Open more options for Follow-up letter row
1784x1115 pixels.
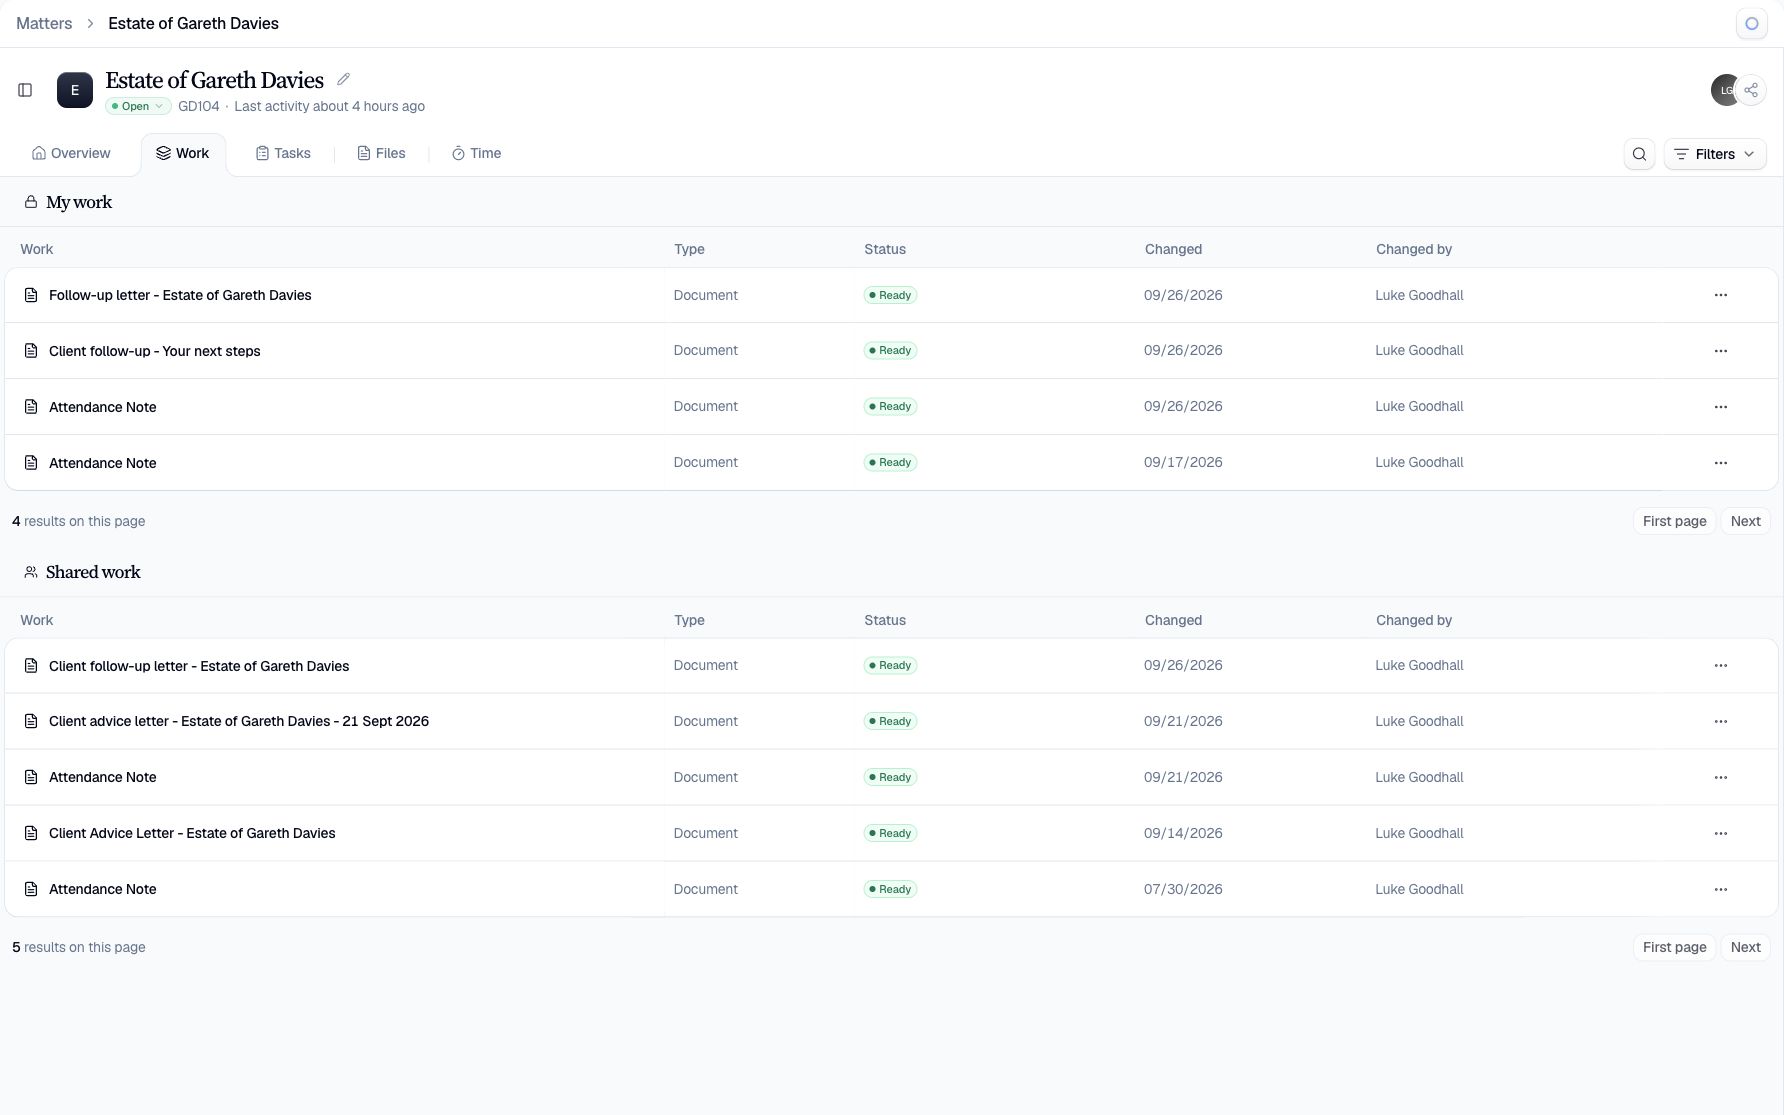(1721, 295)
